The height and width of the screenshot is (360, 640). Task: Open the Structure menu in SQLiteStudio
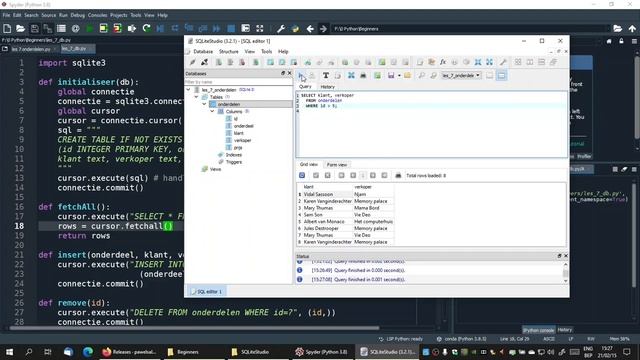point(229,52)
